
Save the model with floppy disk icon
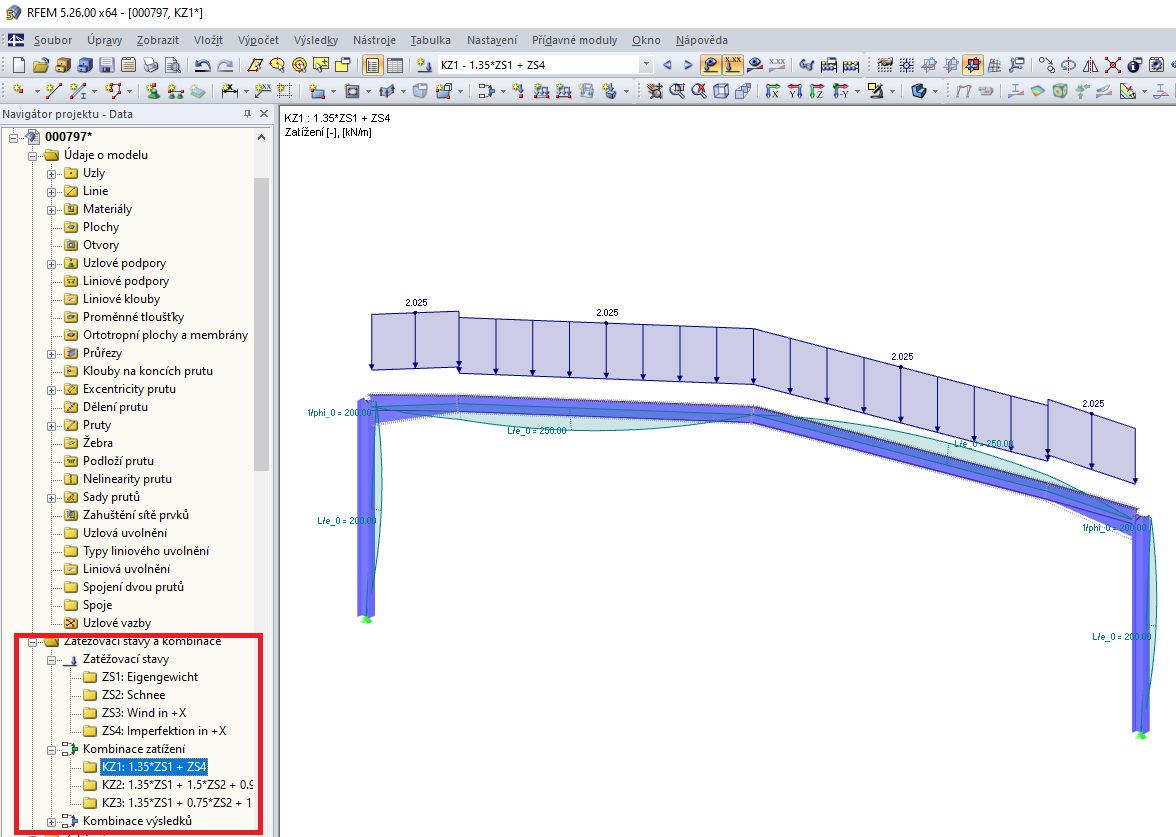pos(106,65)
